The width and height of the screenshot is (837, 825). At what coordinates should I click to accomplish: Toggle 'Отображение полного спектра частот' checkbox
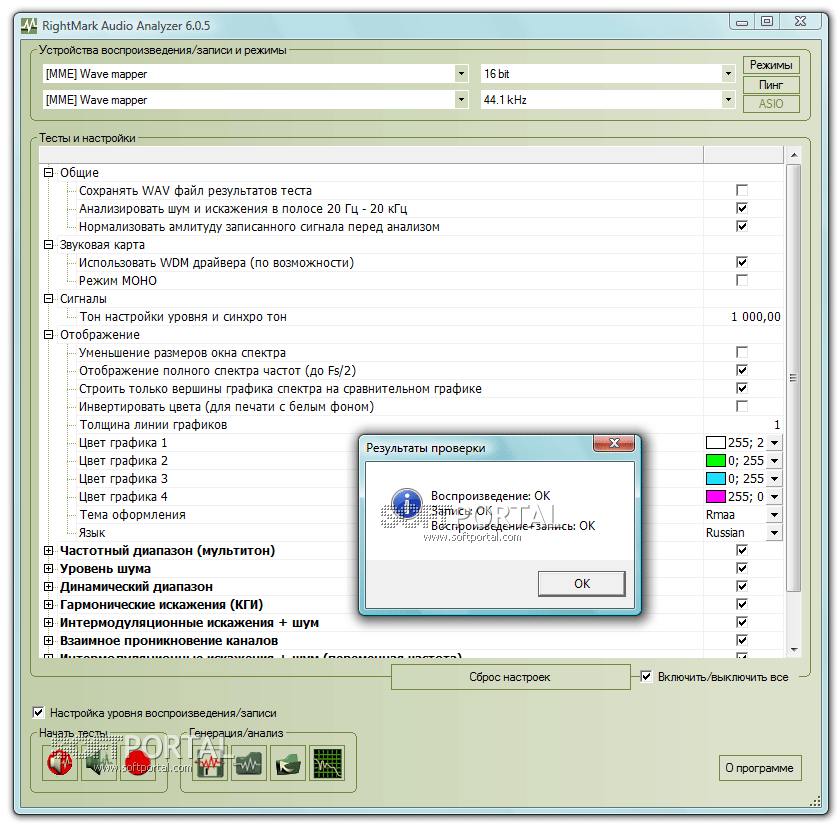pyautogui.click(x=742, y=370)
